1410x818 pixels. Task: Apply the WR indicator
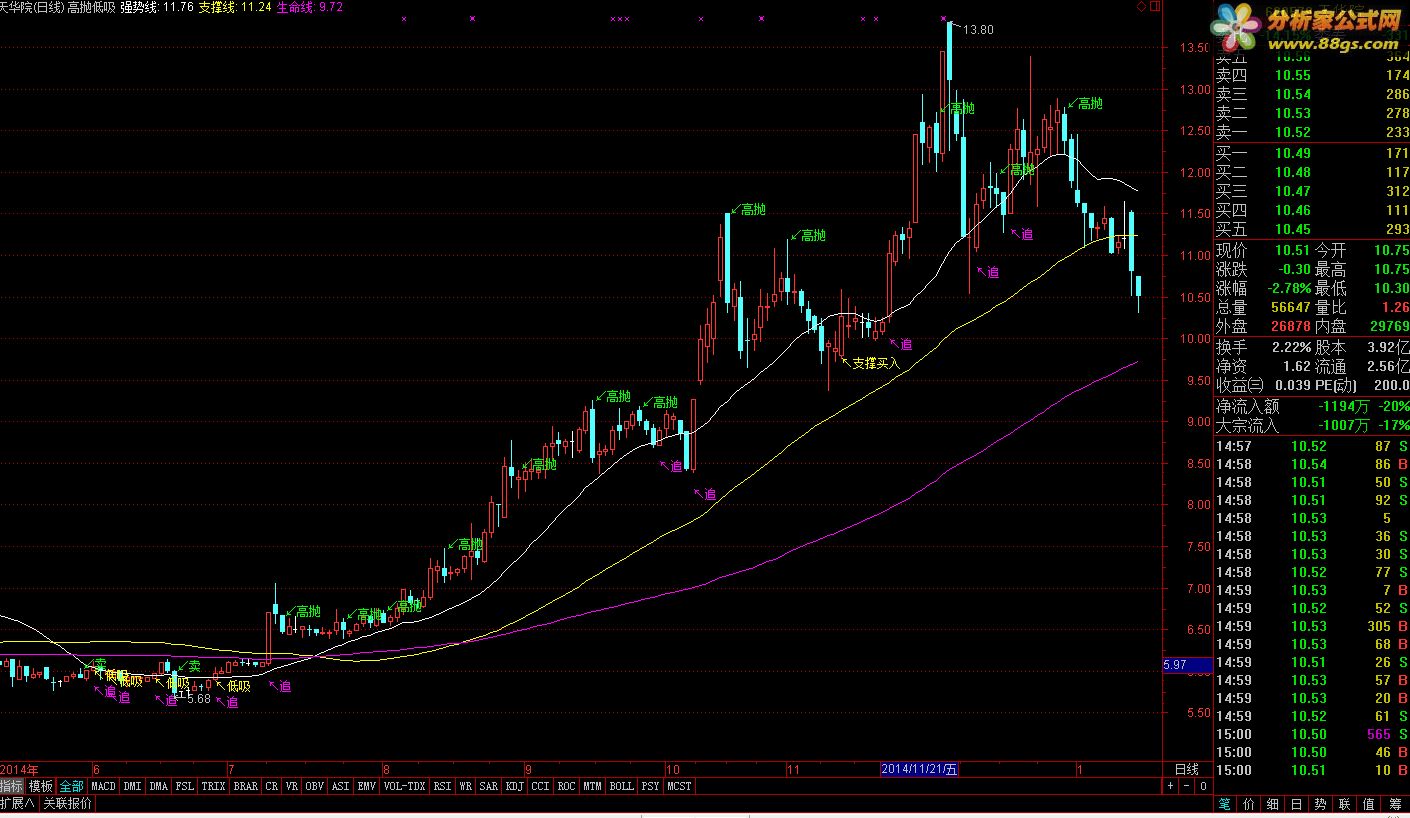[466, 786]
